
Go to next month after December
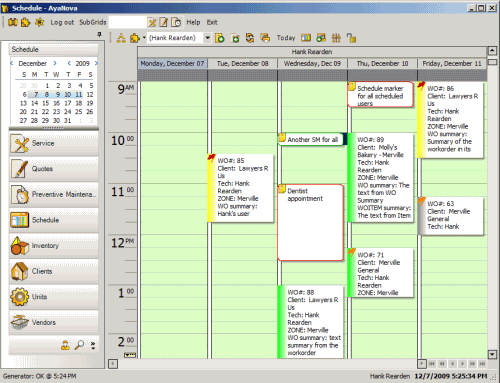point(55,63)
